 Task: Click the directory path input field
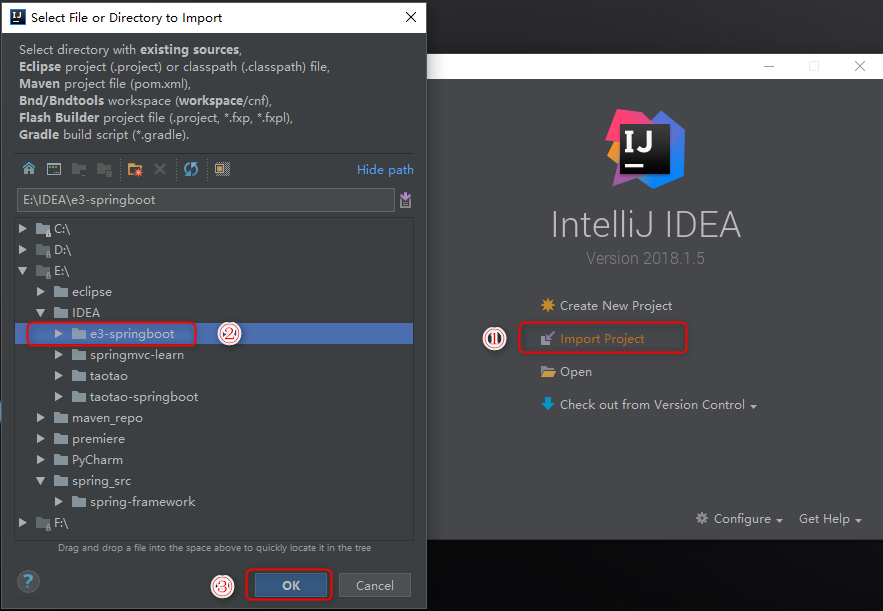coord(205,200)
